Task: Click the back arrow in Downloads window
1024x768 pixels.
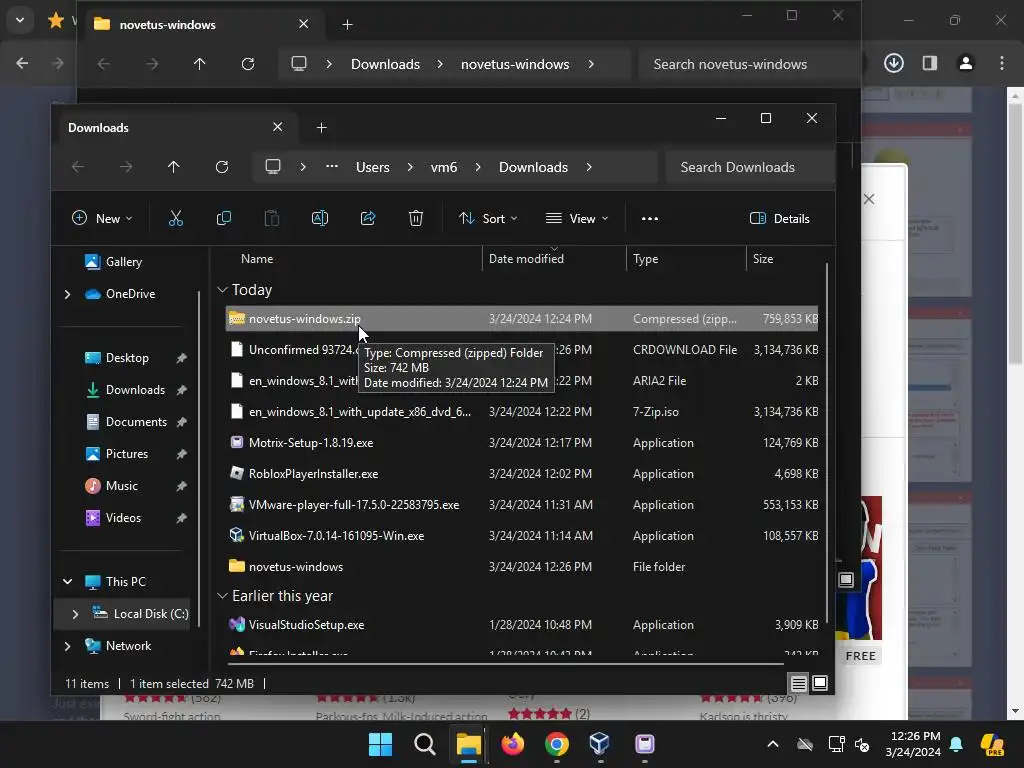Action: coord(78,167)
